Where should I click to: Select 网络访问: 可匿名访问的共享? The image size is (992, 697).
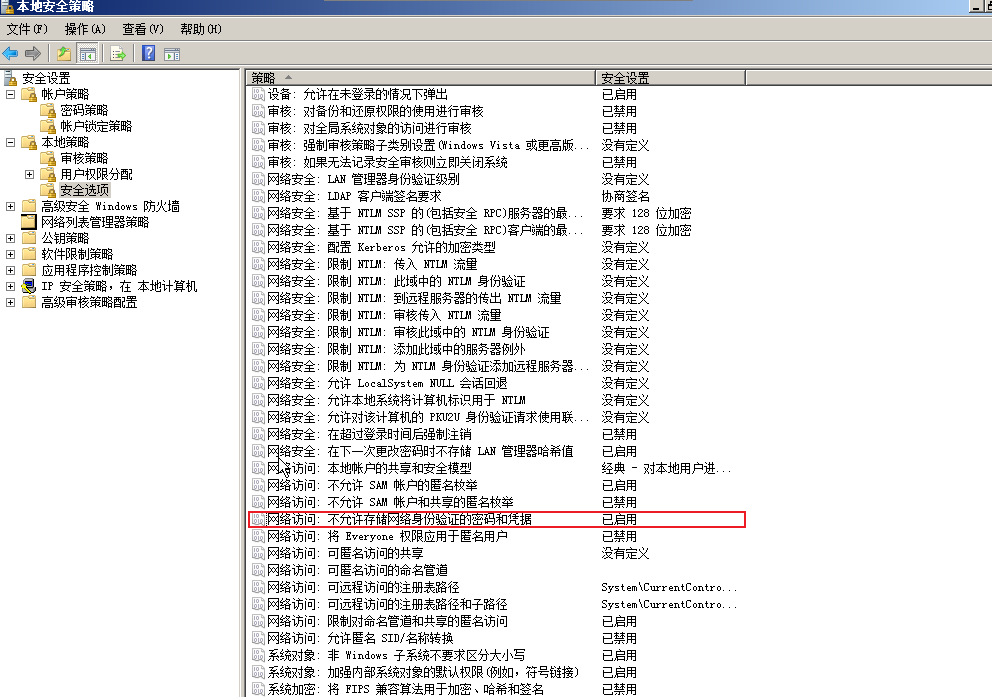345,553
